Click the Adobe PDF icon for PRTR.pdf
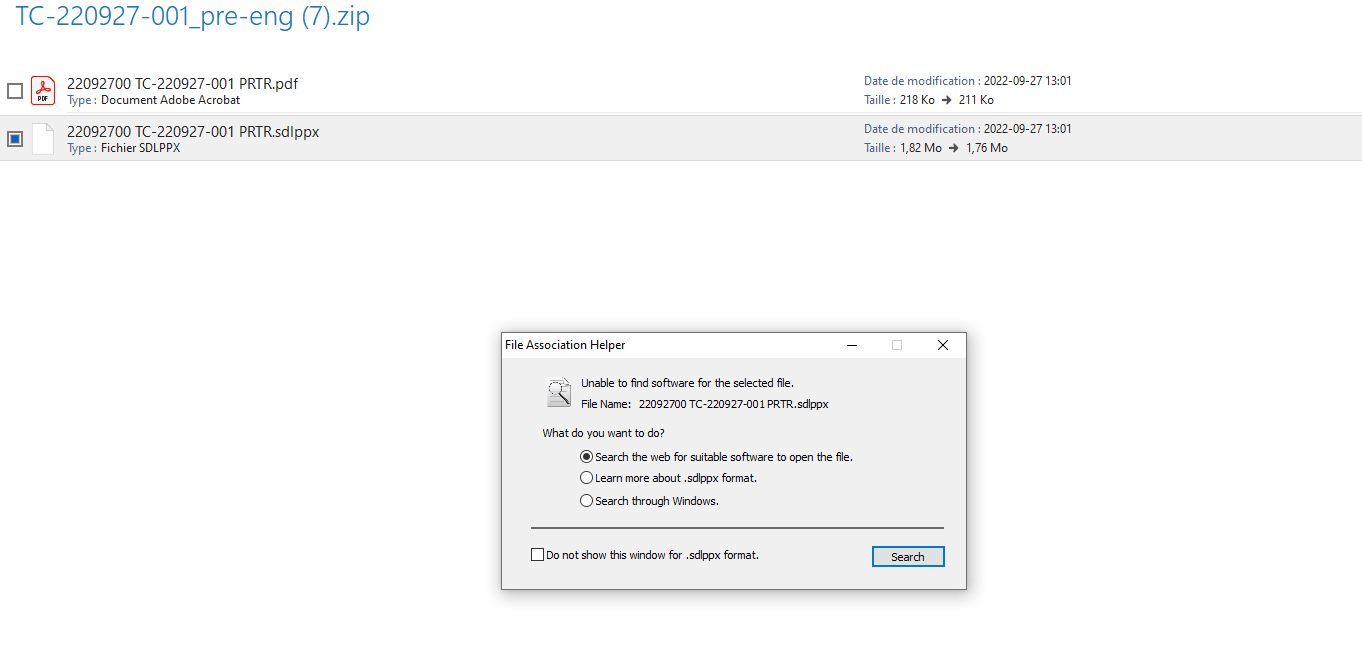1362x662 pixels. pos(43,90)
